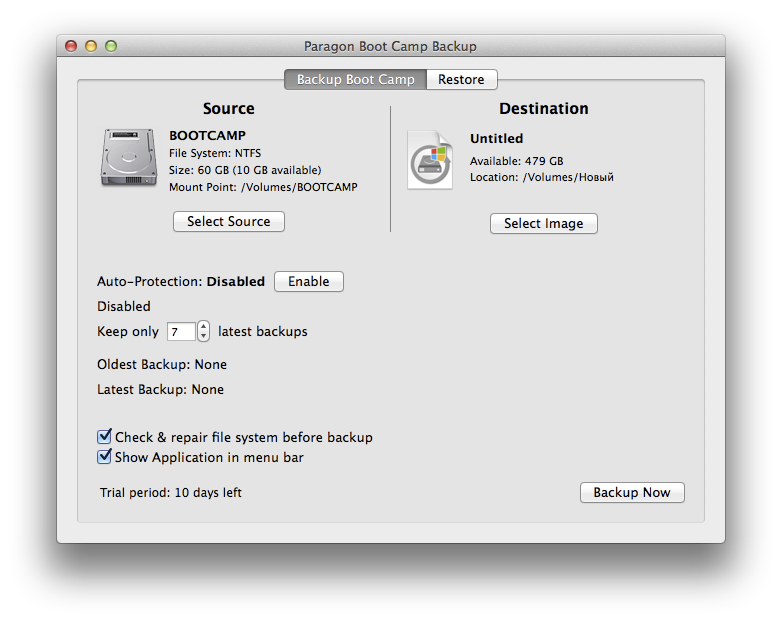The image size is (782, 622).
Task: Click the Keep only backups number field
Action: coord(181,331)
